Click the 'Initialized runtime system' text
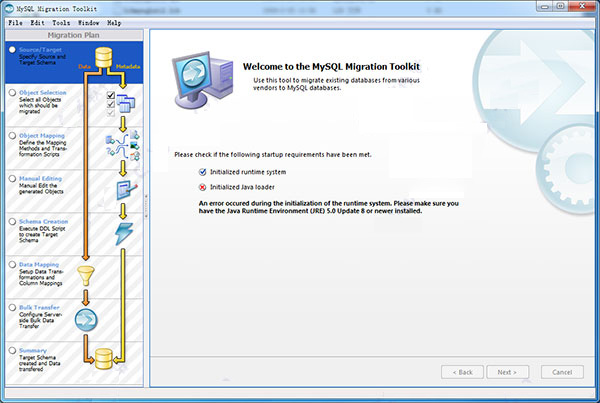This screenshot has height=403, width=600. [x=248, y=172]
